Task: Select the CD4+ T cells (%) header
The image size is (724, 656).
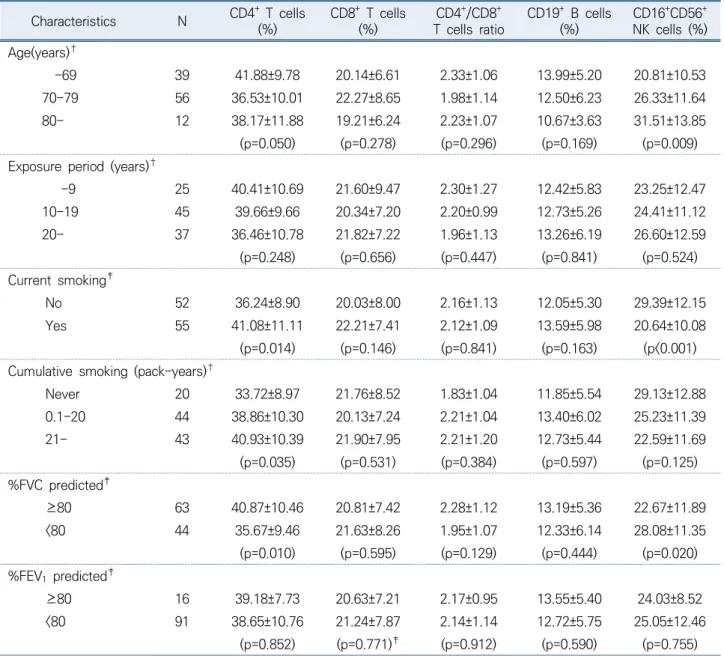Action: [267, 21]
